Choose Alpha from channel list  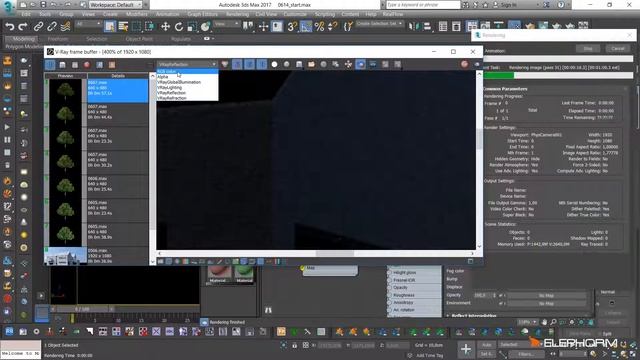(x=187, y=77)
